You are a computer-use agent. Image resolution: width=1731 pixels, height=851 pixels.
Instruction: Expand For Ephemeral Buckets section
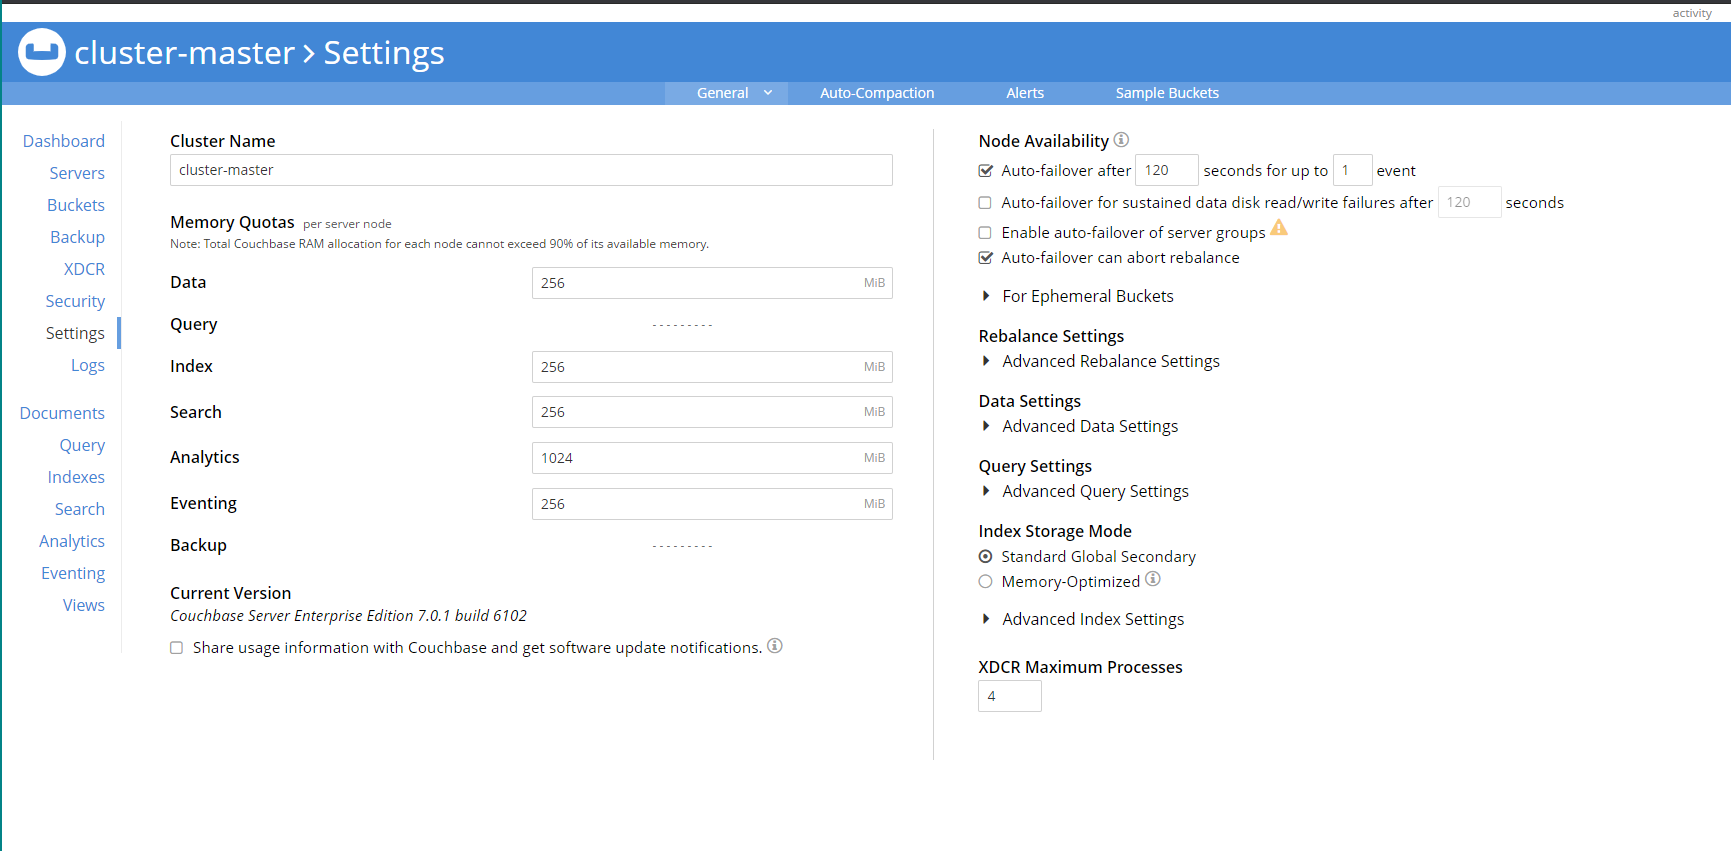point(1076,296)
